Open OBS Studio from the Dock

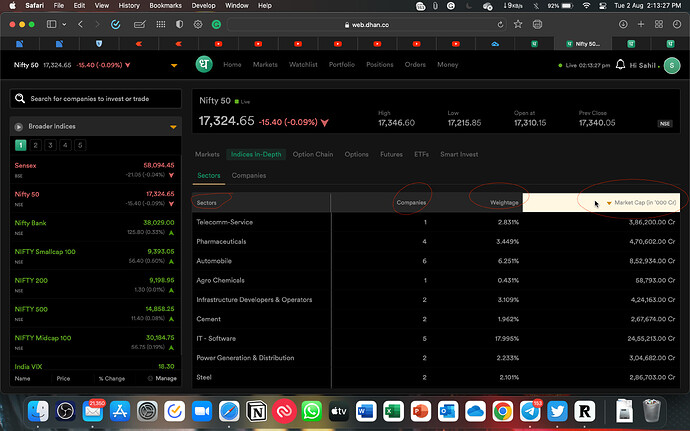click(66, 412)
